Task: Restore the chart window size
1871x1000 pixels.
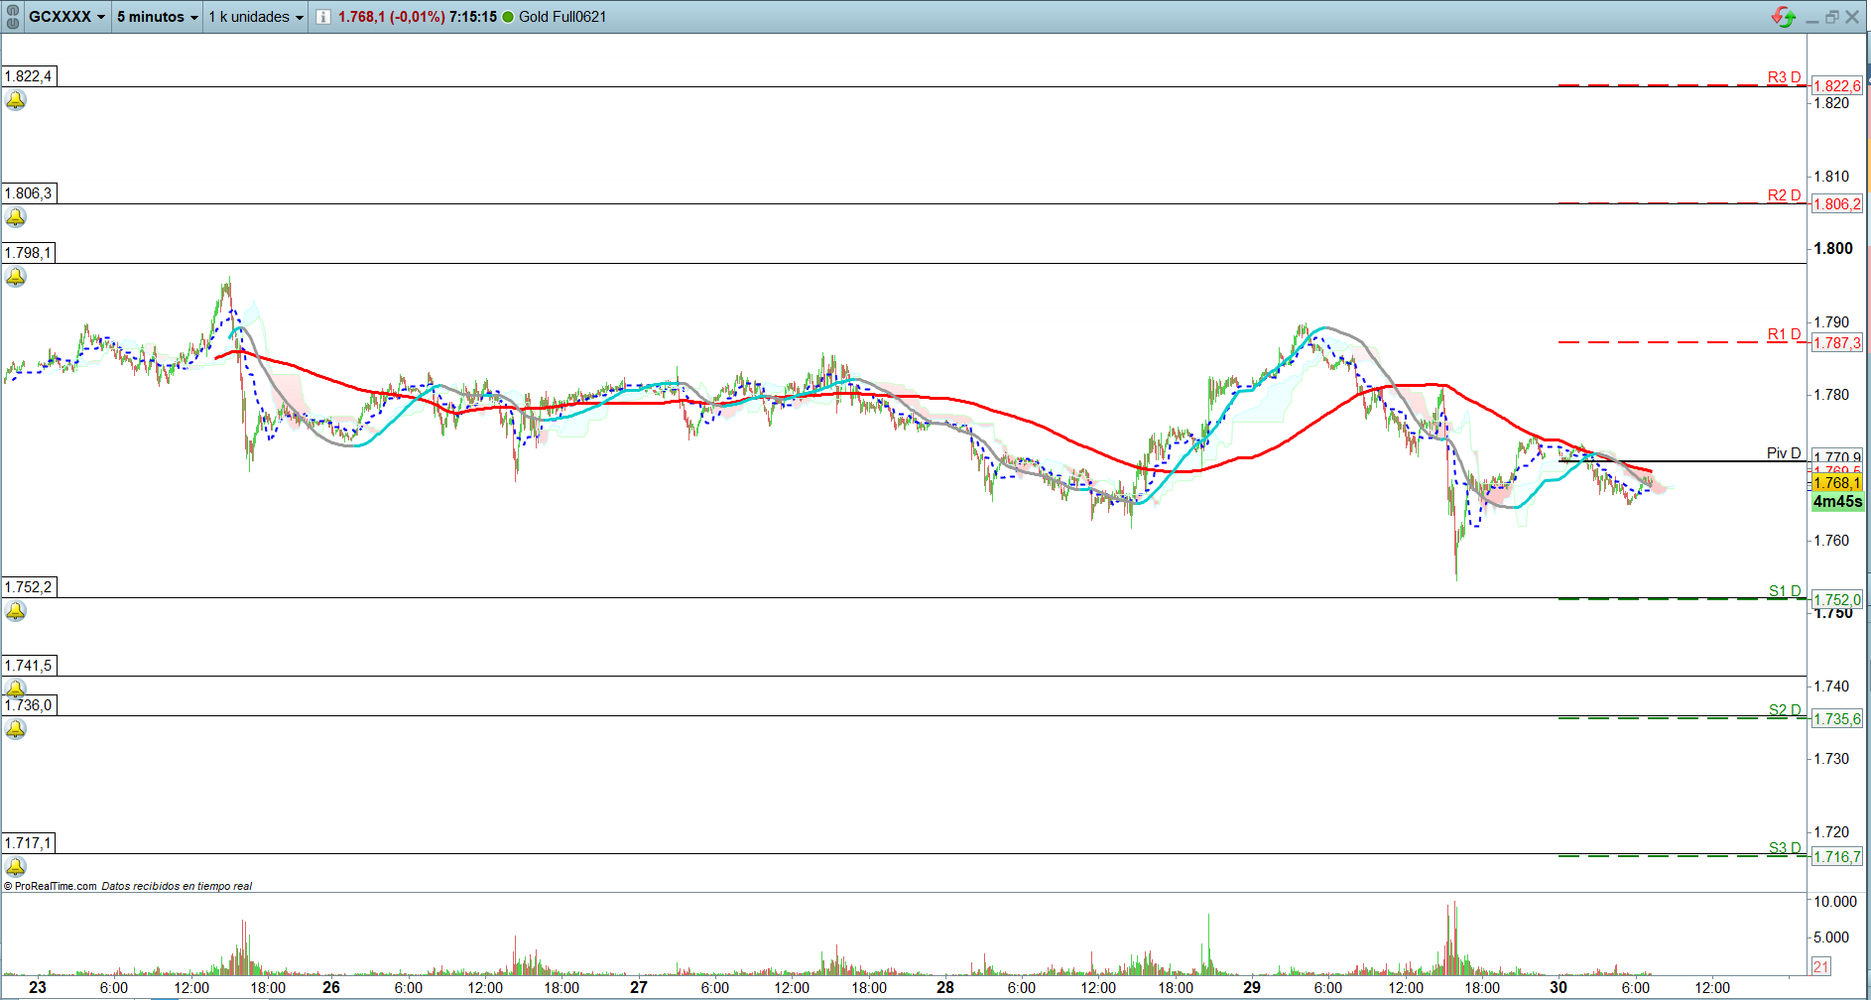Action: (x=1831, y=17)
